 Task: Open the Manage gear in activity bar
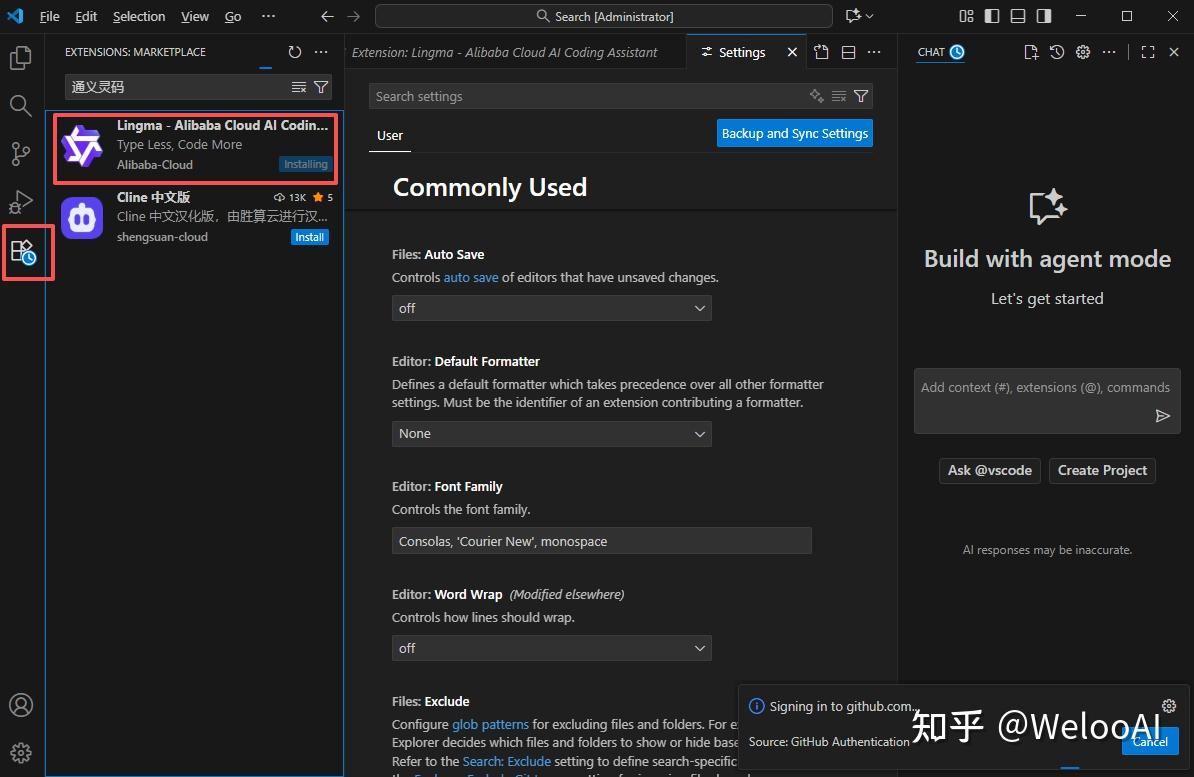pyautogui.click(x=21, y=753)
